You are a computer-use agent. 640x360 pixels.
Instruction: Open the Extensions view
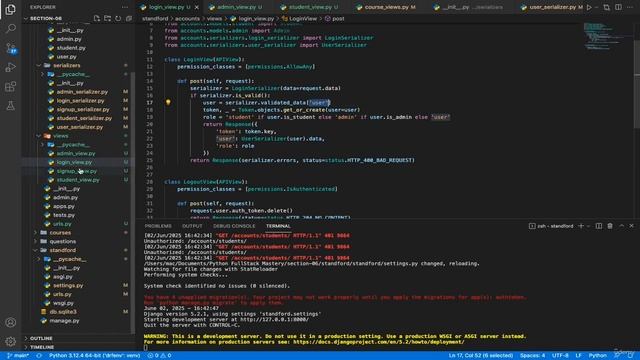[x=11, y=86]
